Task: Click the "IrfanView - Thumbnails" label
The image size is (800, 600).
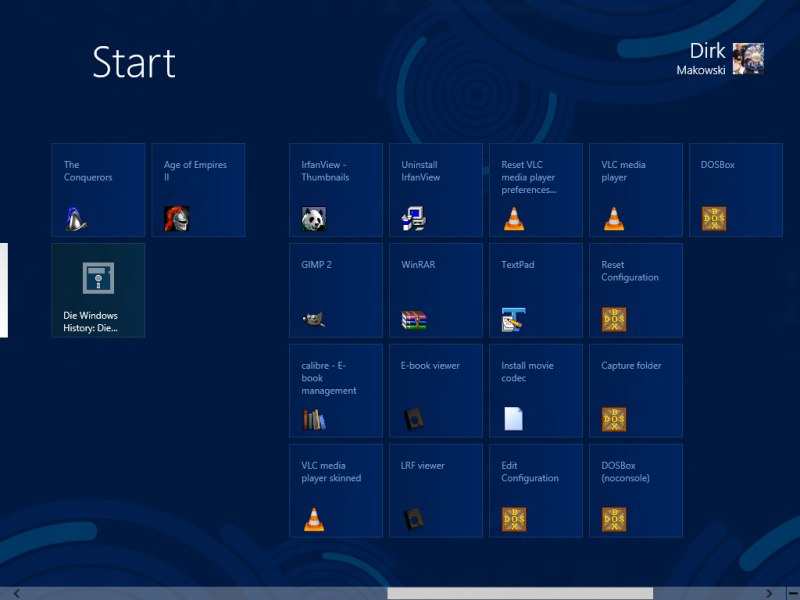Action: point(325,171)
